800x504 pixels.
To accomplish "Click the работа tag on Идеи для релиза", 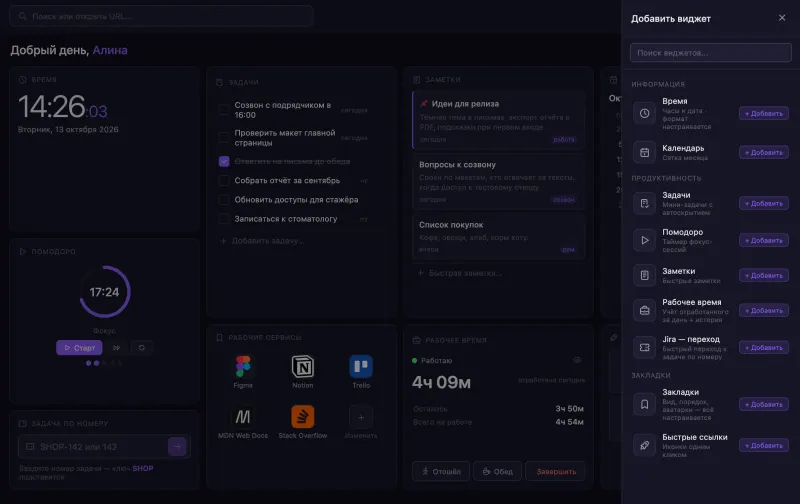I will (x=564, y=139).
